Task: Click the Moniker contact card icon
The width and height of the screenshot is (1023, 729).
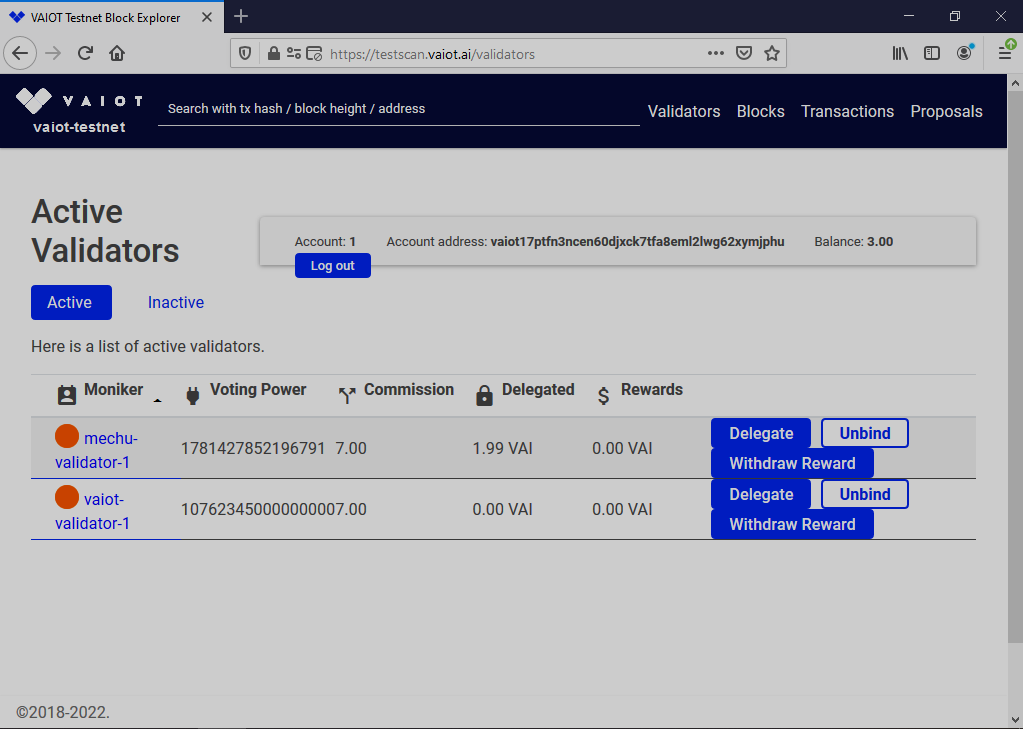Action: [x=67, y=395]
